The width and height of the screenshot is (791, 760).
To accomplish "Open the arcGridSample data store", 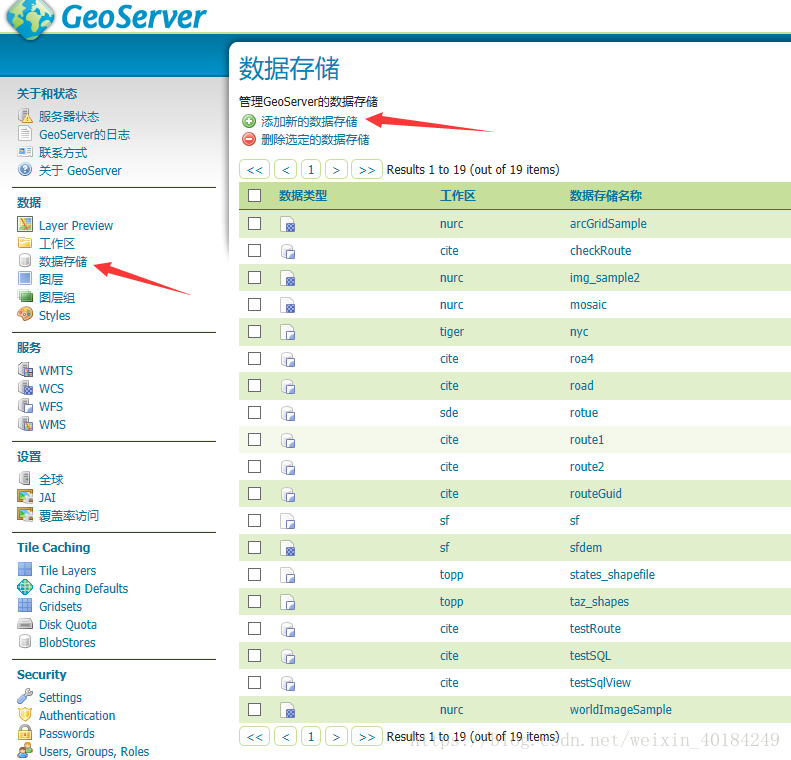I will point(608,224).
